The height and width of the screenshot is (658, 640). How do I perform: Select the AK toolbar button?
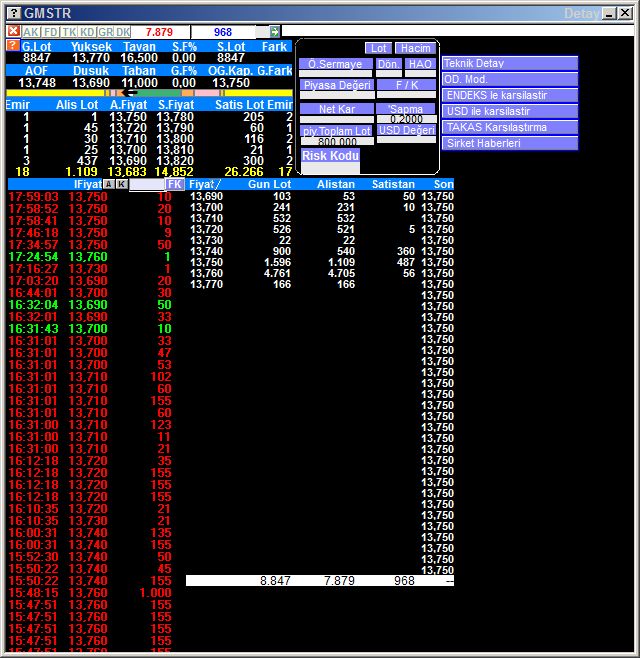pos(31,32)
